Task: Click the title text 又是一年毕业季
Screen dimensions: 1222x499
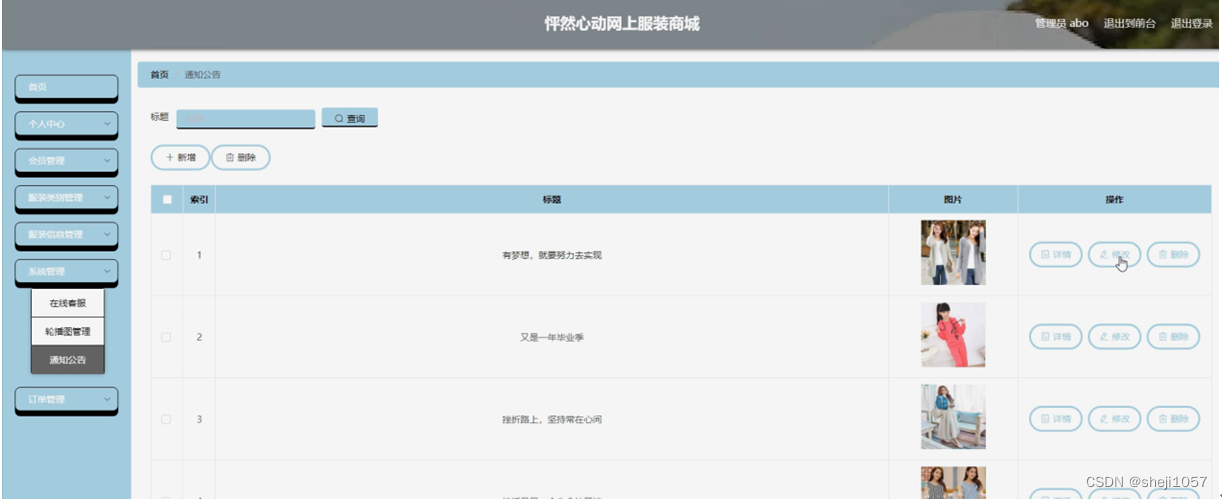Action: click(552, 337)
